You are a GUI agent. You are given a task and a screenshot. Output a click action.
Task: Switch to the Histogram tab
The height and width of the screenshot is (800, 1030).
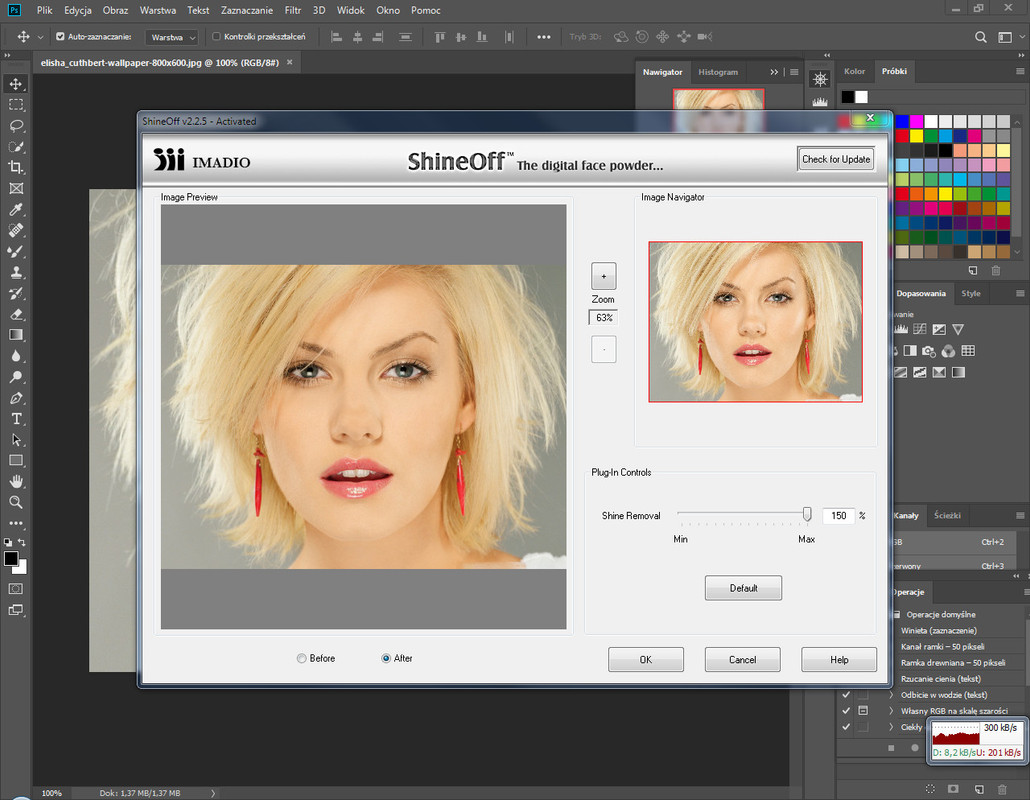(x=718, y=72)
